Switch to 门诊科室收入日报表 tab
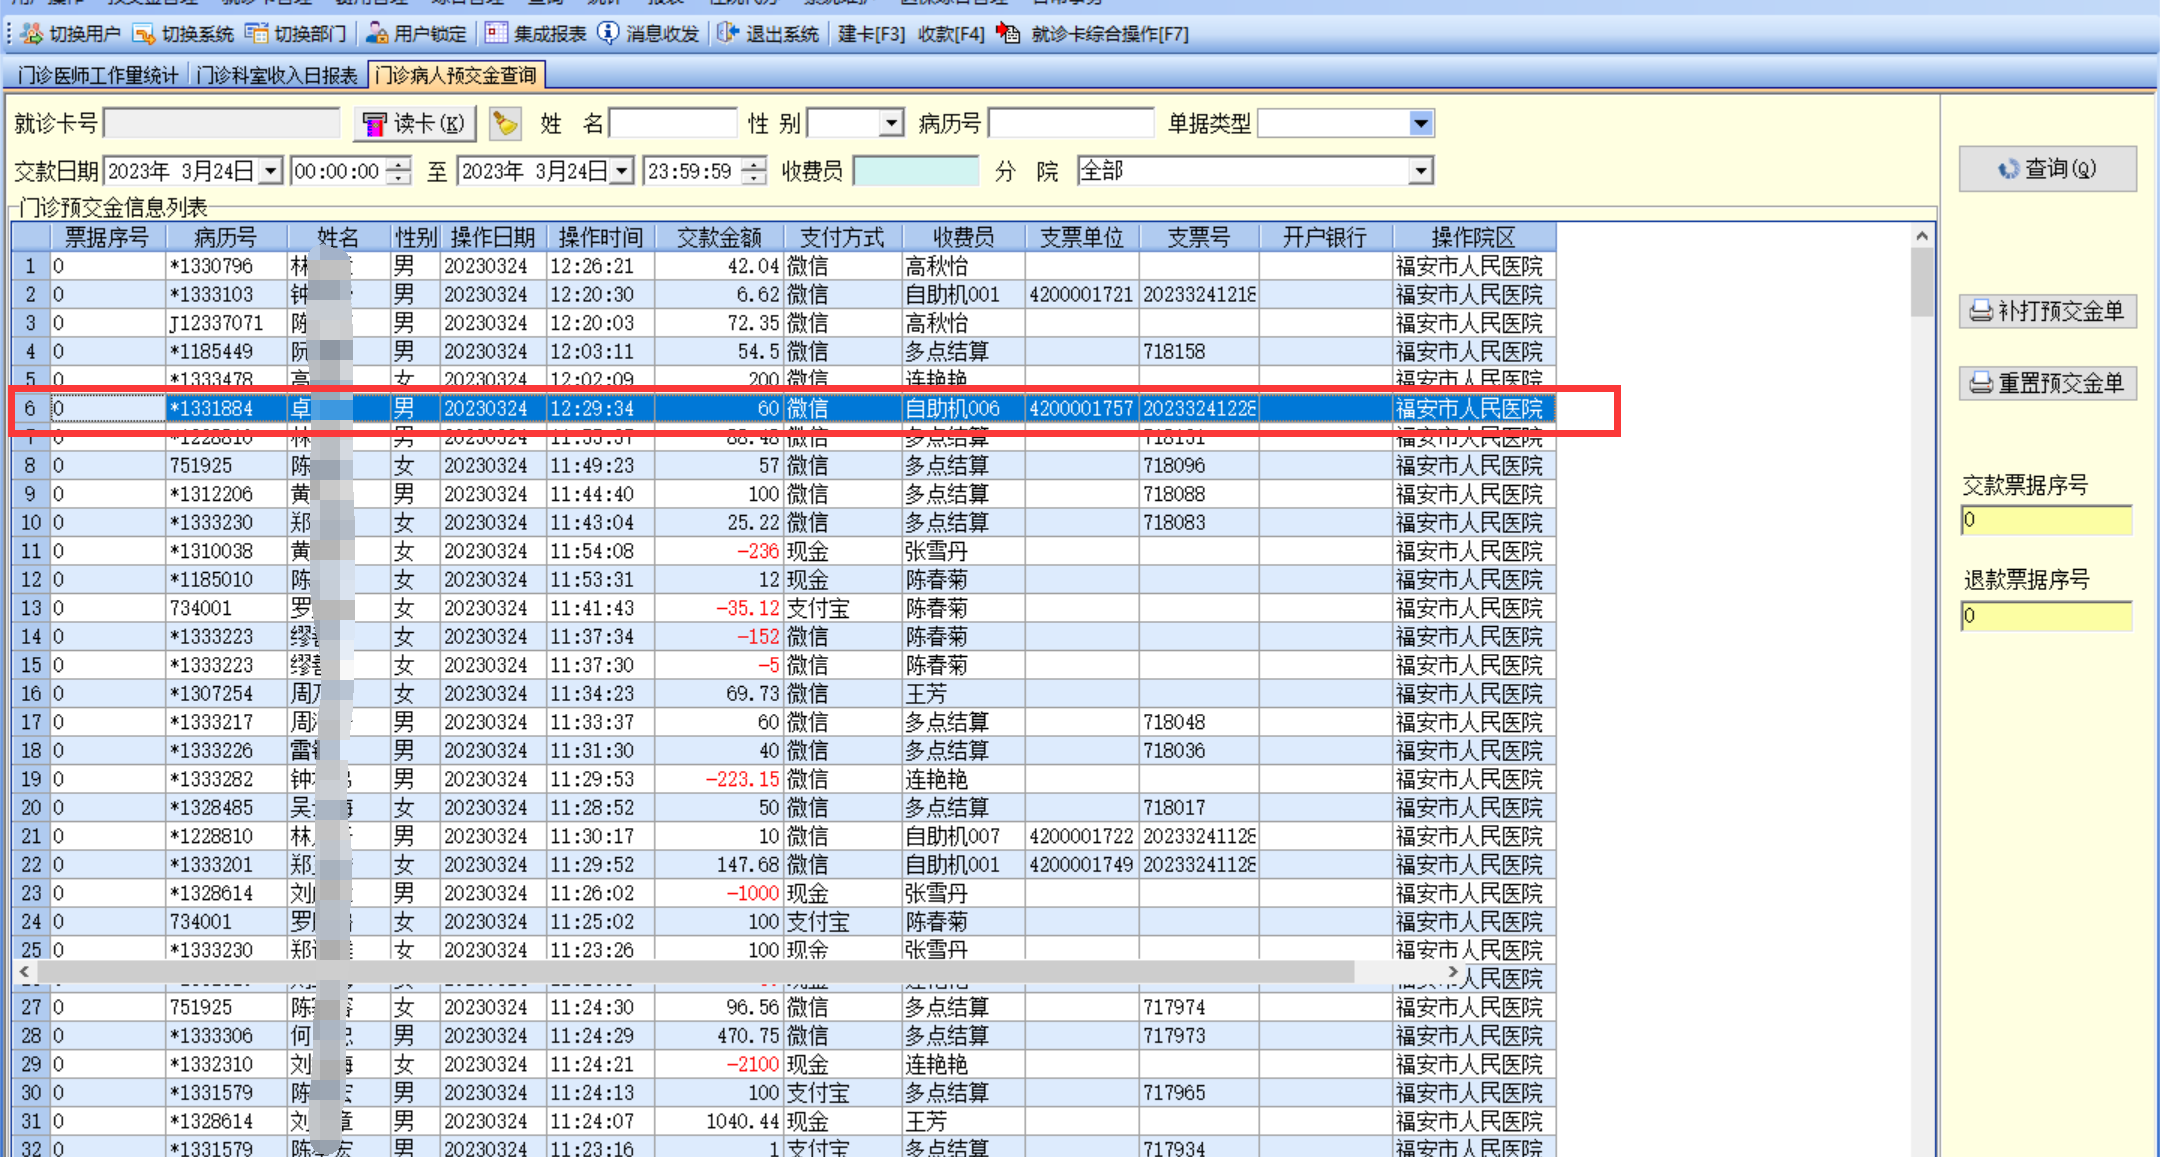This screenshot has height=1157, width=2160. point(276,76)
